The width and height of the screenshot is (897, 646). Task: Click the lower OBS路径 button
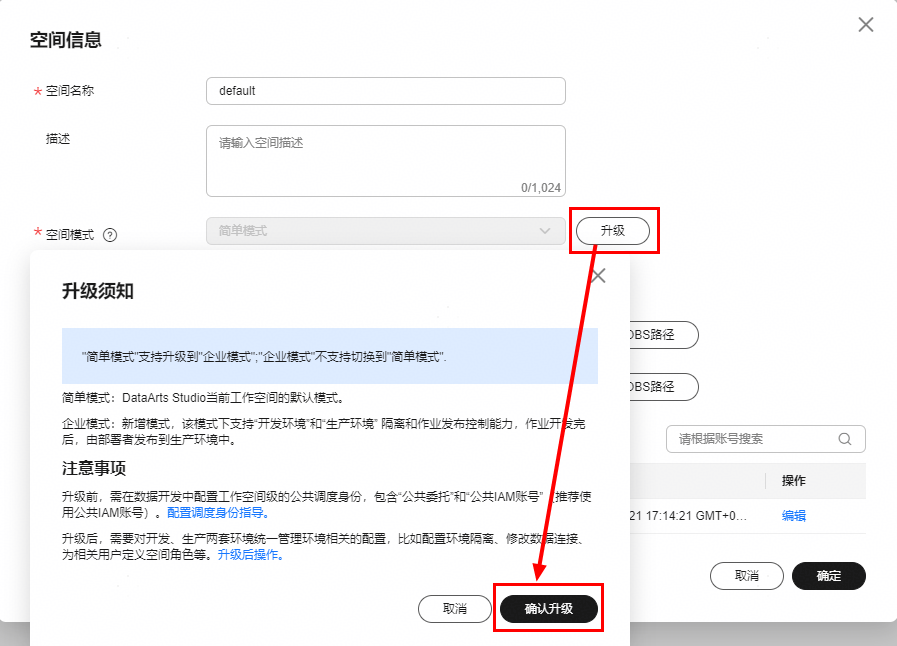coord(664,387)
